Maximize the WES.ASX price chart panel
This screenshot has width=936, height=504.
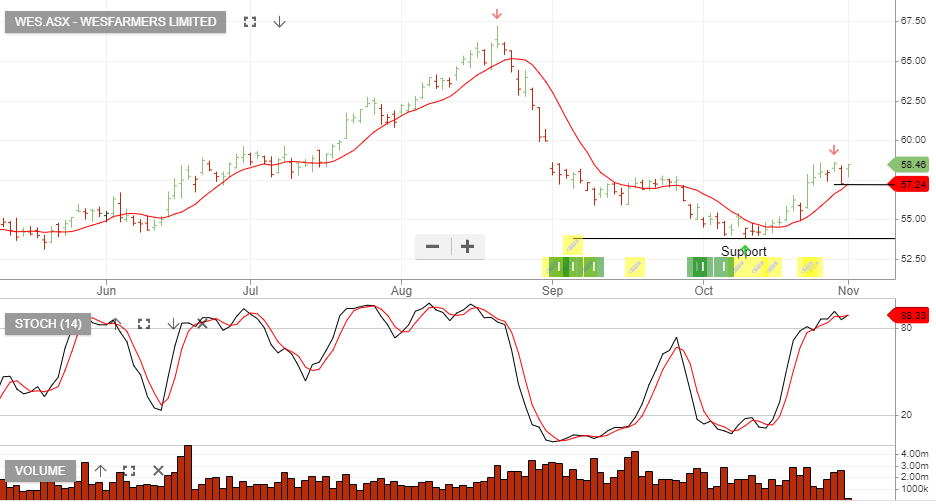coord(250,22)
